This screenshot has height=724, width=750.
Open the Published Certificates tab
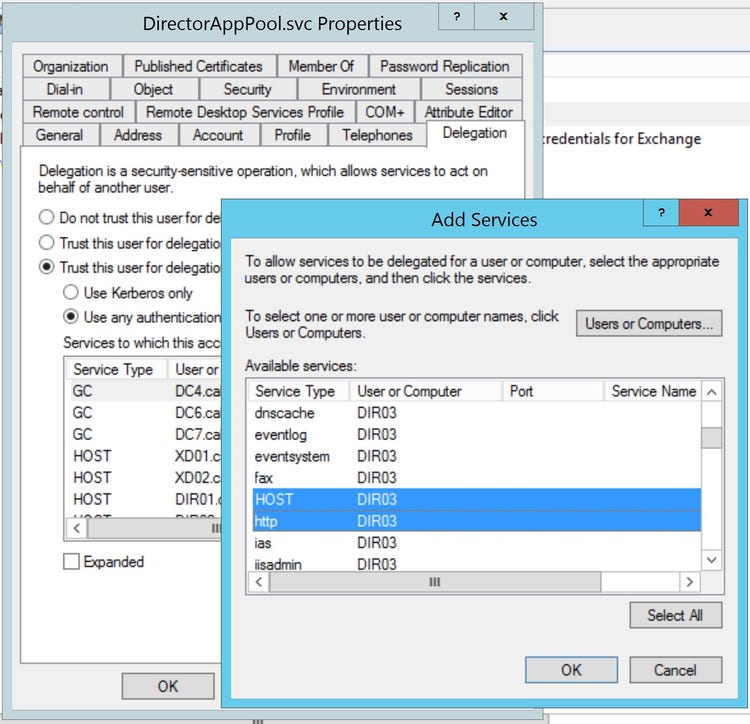click(199, 66)
